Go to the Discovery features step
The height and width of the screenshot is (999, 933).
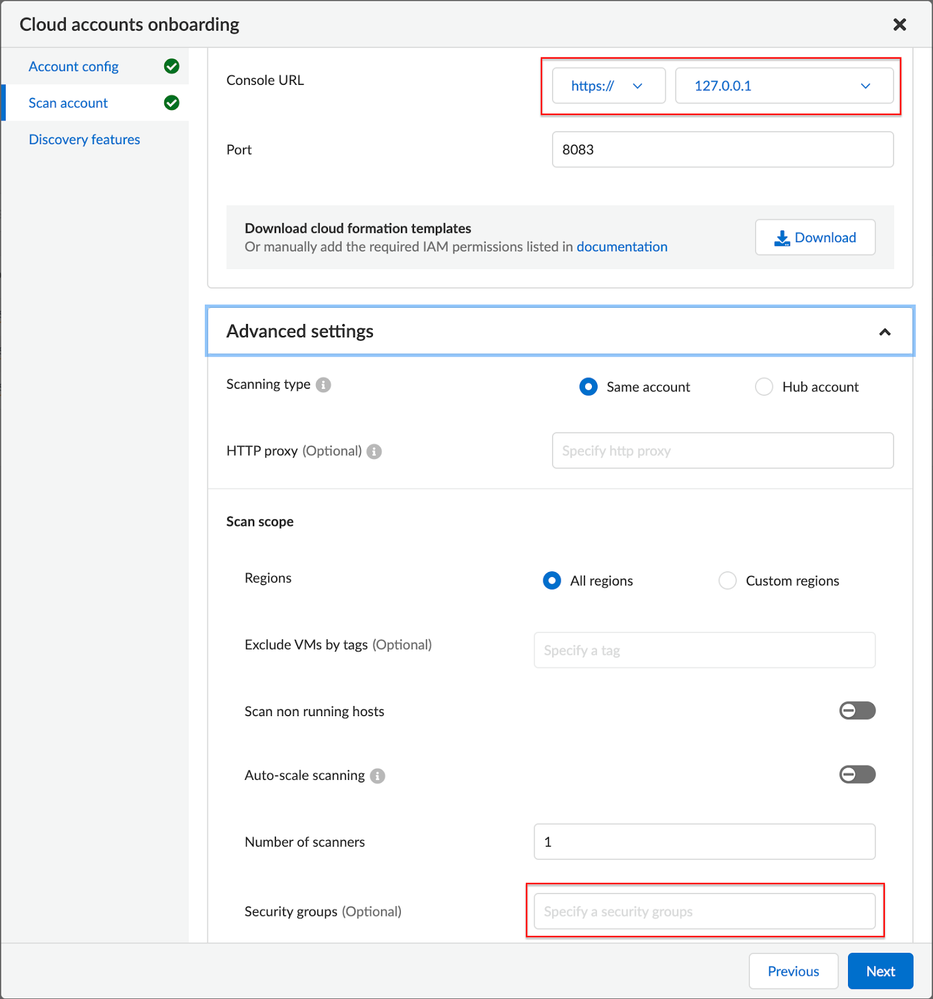[84, 140]
